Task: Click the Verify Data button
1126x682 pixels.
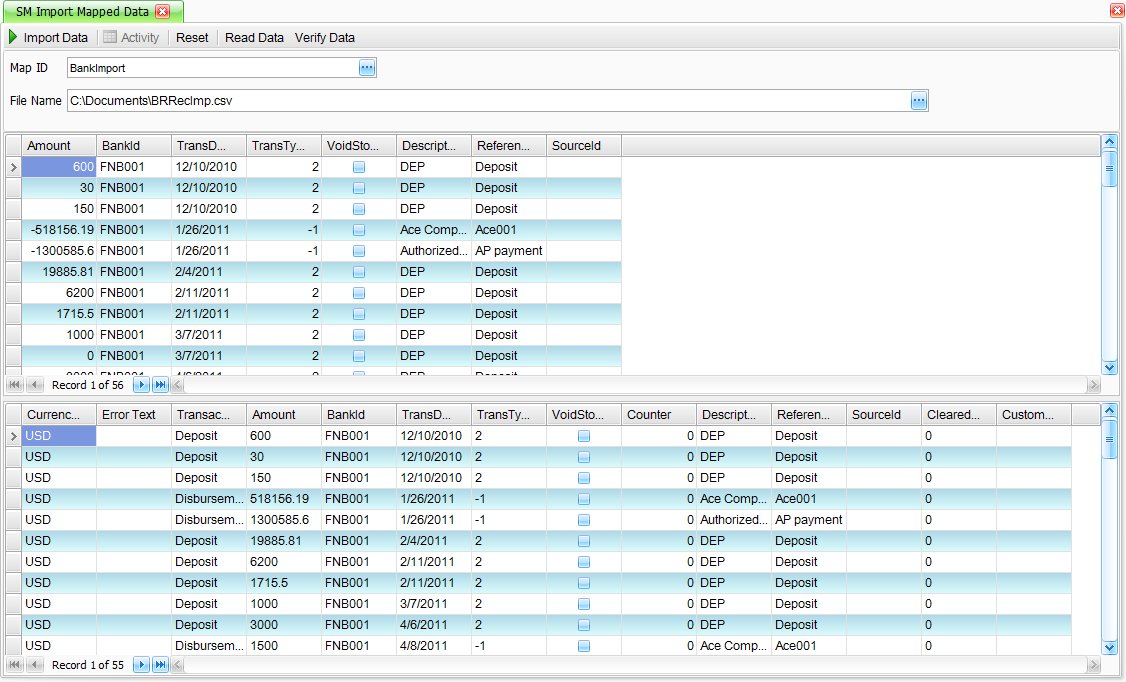Action: 324,38
